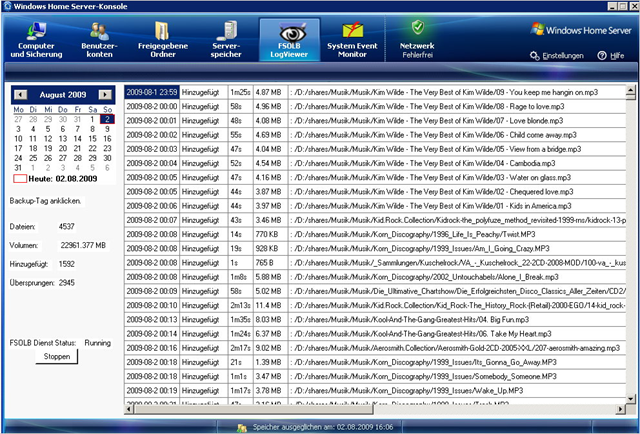
Task: Open the System Event Monitor tab
Action: (352, 40)
